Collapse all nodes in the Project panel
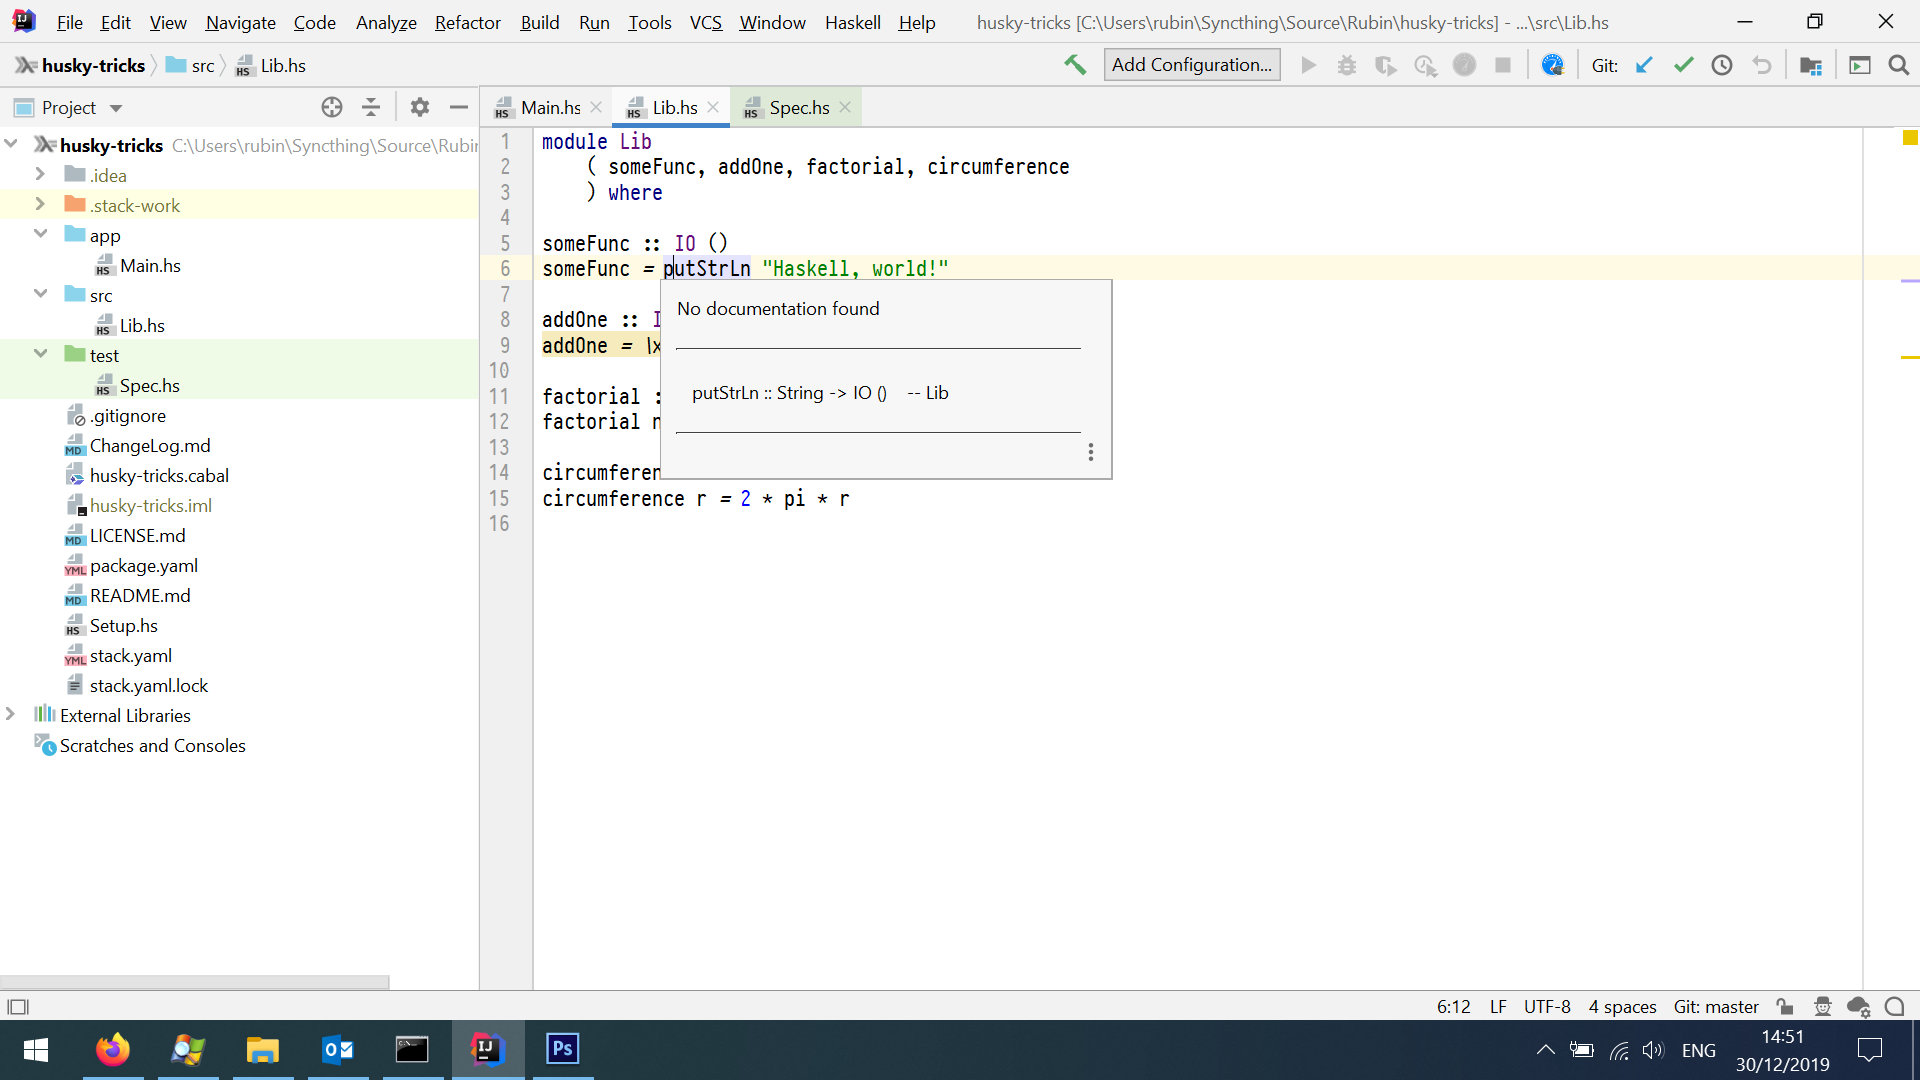1920x1080 pixels. (371, 107)
